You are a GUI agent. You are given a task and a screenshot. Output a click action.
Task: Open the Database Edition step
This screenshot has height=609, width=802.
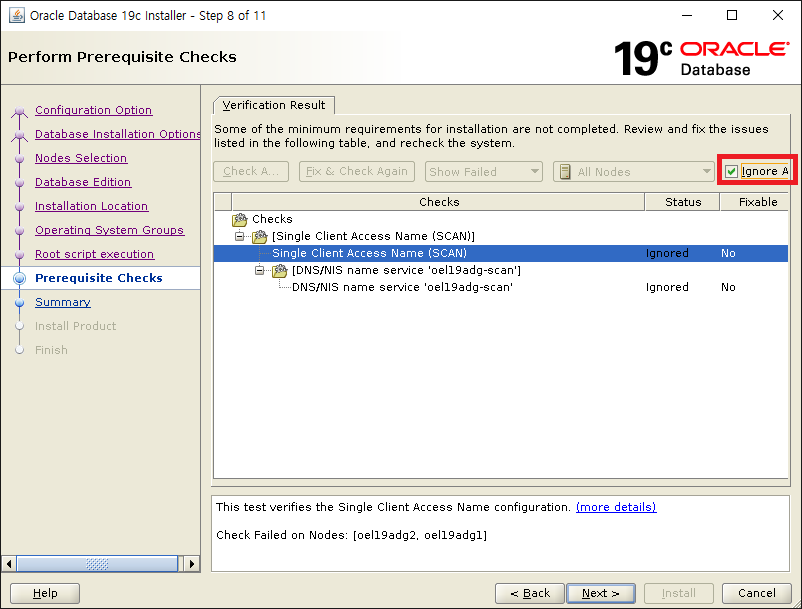(83, 182)
